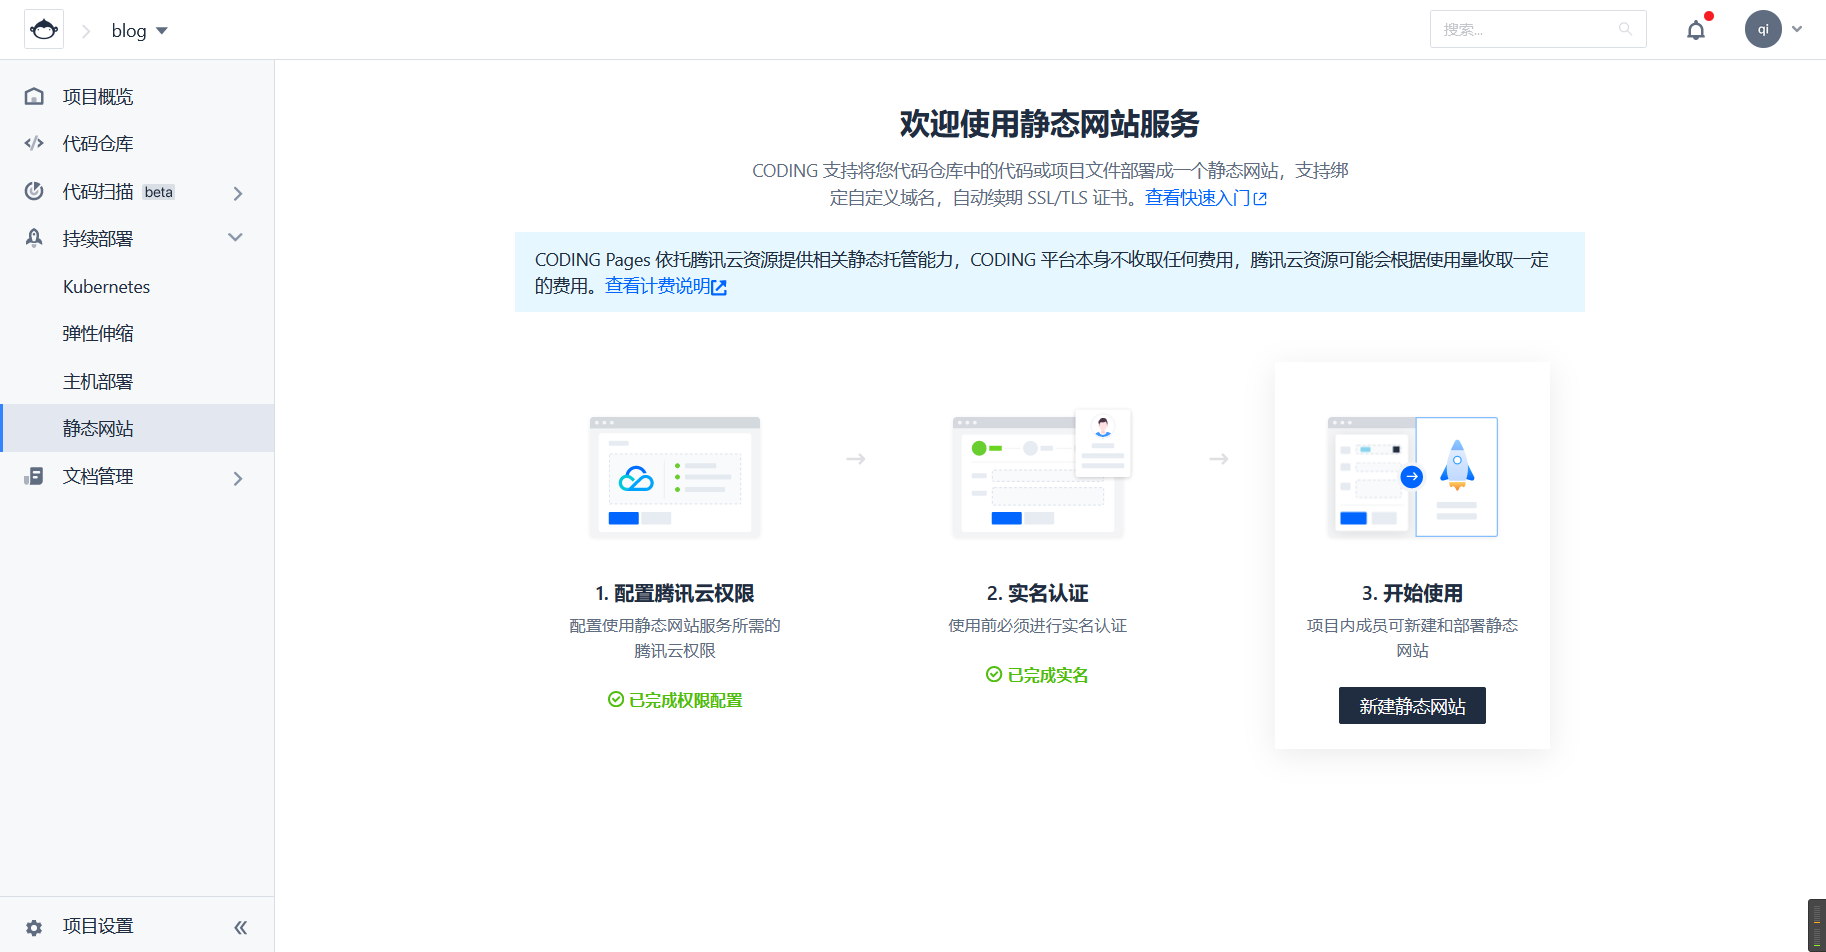
Task: Click the external-link icon after 查看计费说明
Action: click(719, 287)
